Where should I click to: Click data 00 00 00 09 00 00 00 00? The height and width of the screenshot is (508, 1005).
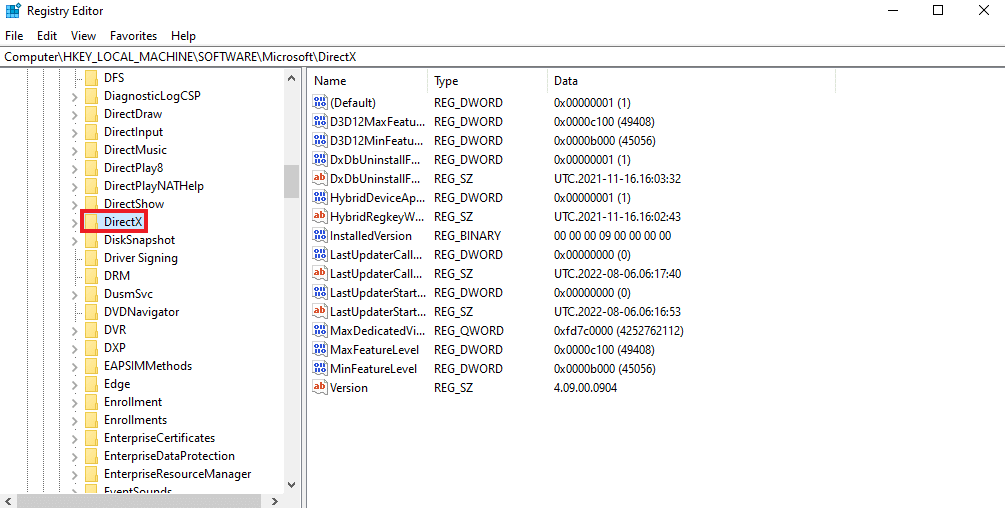tap(612, 236)
